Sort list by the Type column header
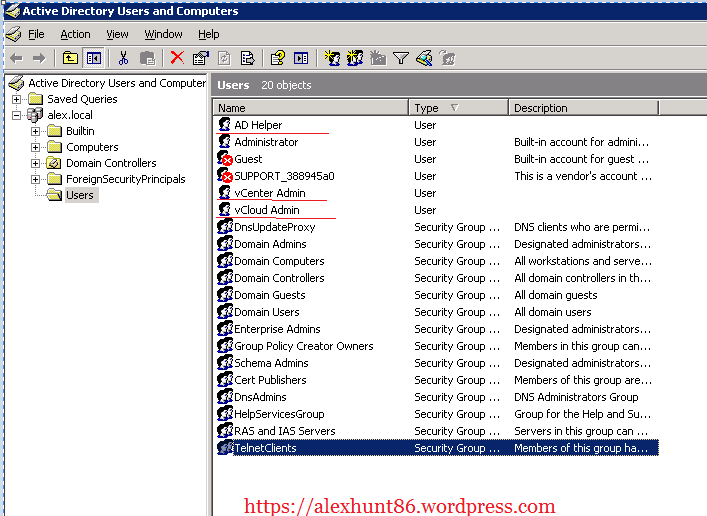The image size is (707, 516). click(458, 108)
